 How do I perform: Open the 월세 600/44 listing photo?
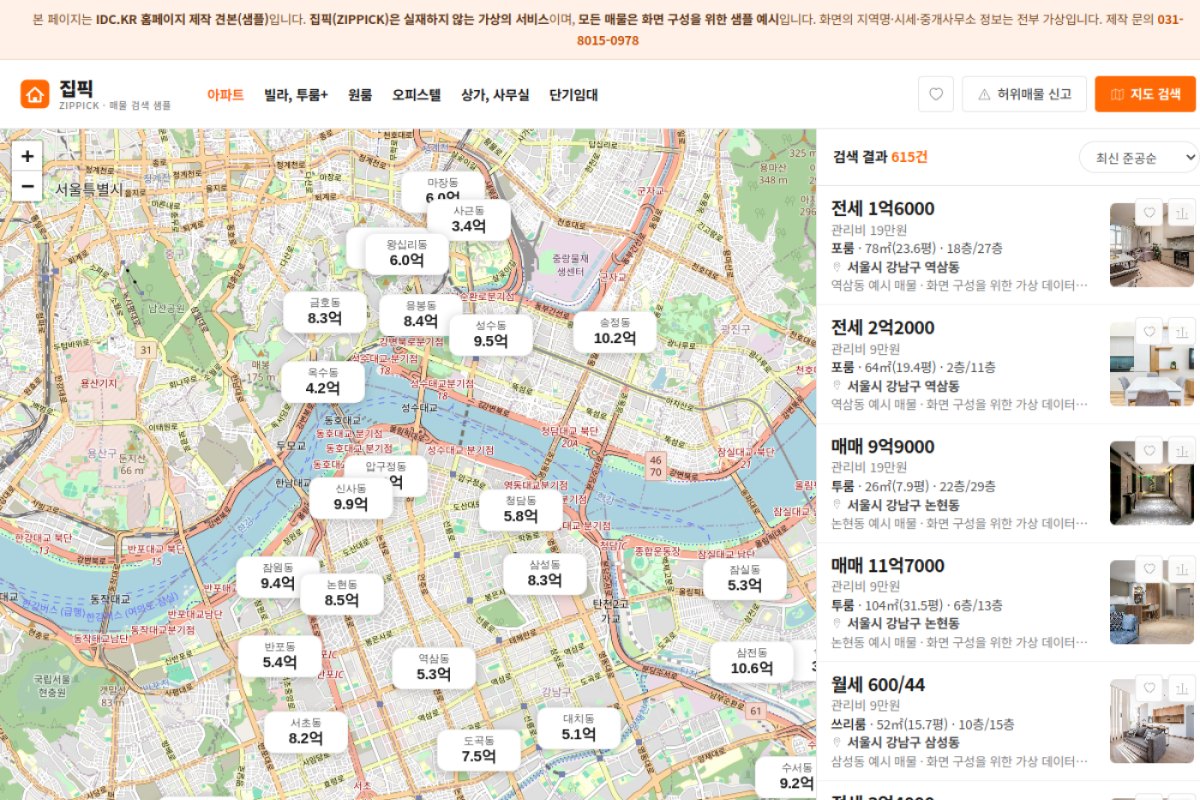[x=1152, y=721]
